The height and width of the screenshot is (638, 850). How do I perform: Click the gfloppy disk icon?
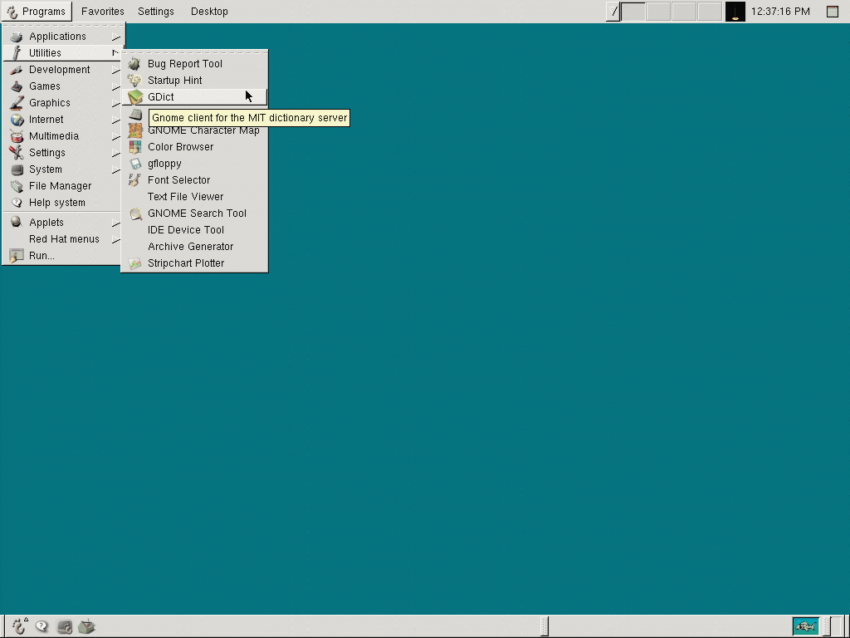click(135, 164)
